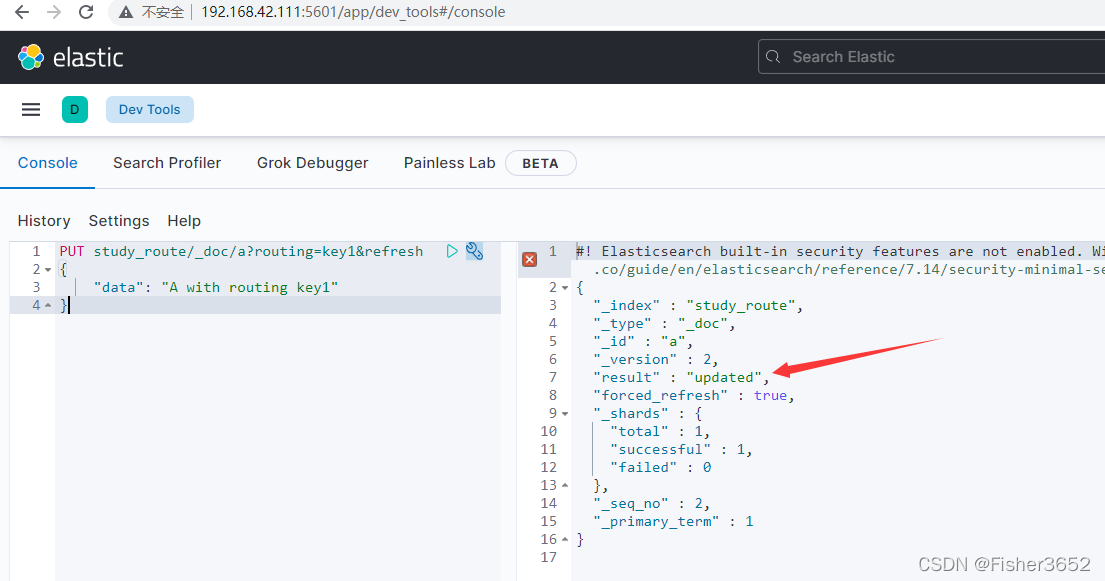Switch to the Console tab
This screenshot has height=581, width=1105.
coord(47,163)
